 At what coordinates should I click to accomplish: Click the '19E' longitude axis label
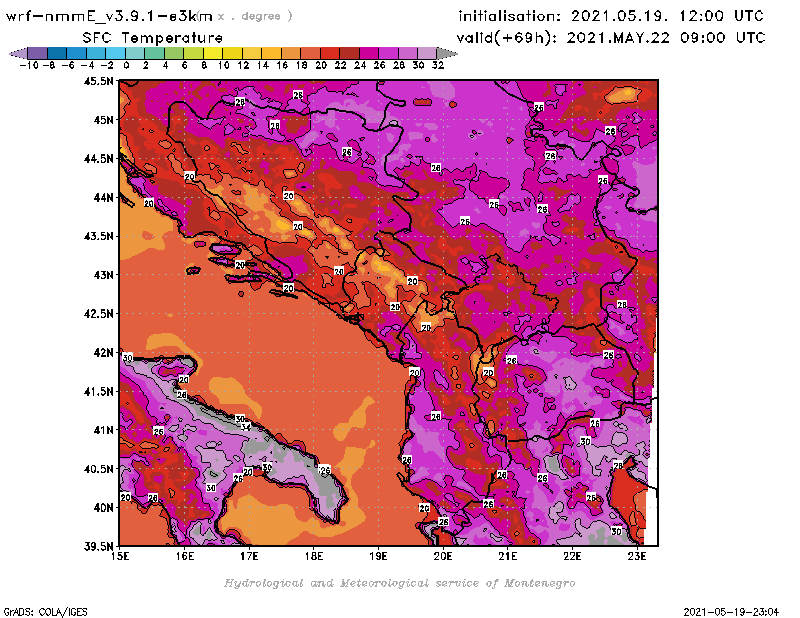(x=379, y=556)
